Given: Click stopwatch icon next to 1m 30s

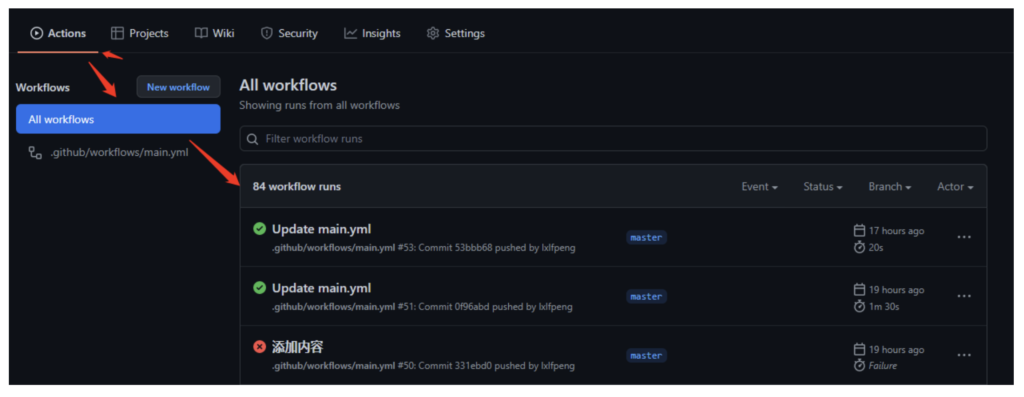Looking at the screenshot, I should (x=859, y=306).
